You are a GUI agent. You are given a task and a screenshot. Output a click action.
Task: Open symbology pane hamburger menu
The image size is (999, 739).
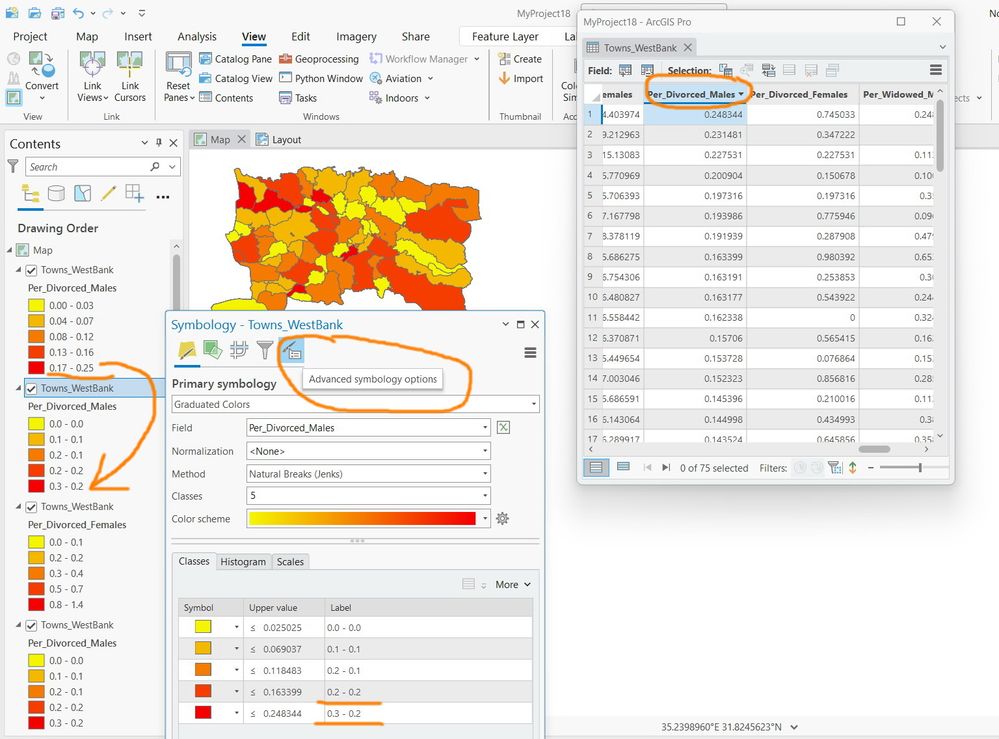(x=530, y=352)
